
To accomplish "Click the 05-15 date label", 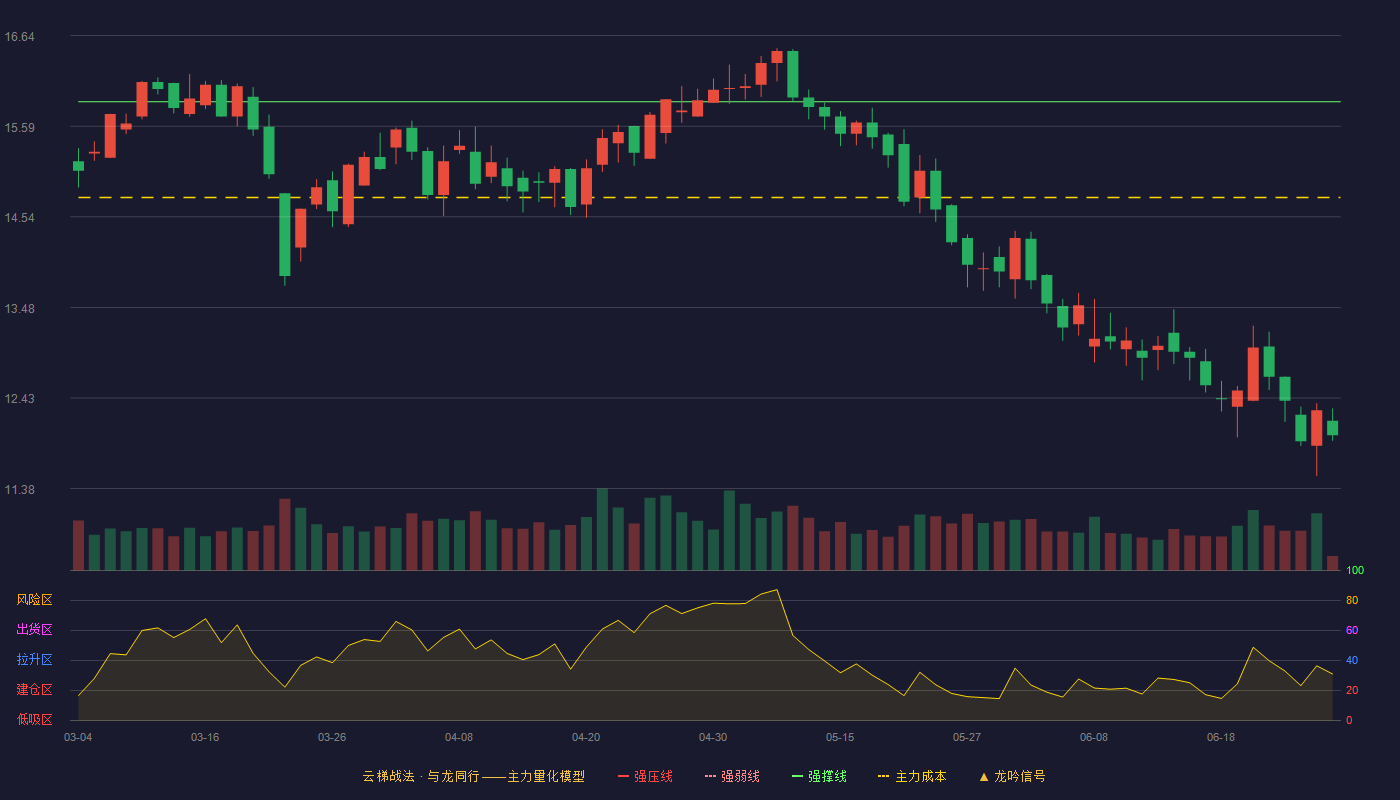I will tap(840, 737).
